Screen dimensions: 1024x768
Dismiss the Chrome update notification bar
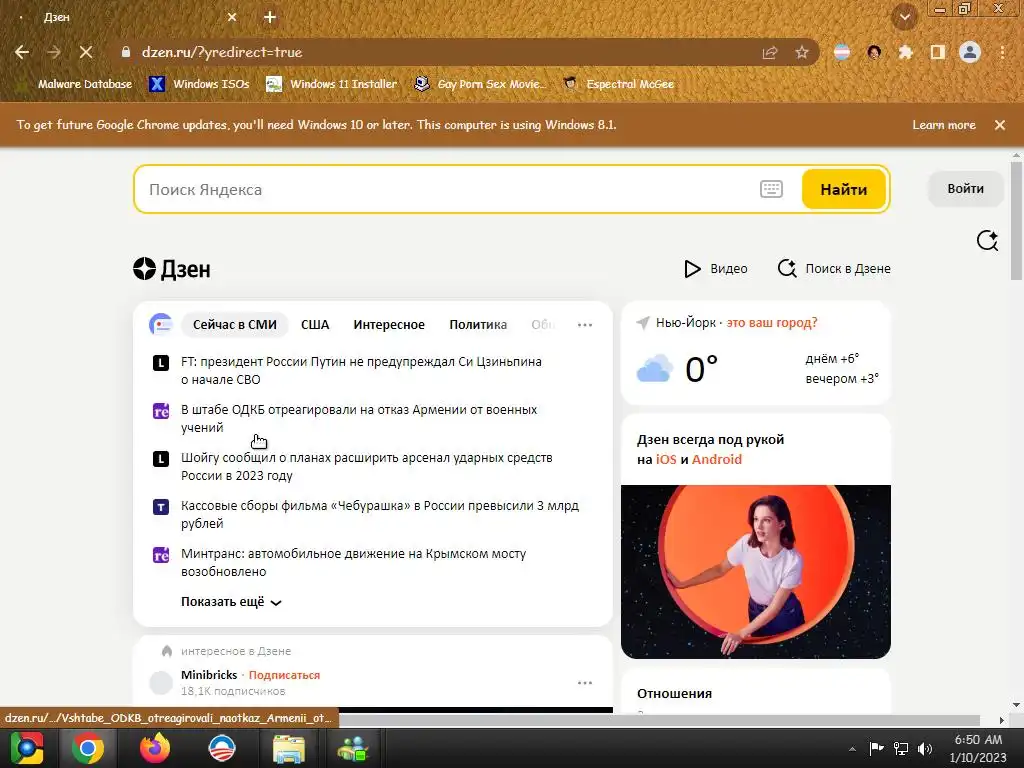[1000, 125]
